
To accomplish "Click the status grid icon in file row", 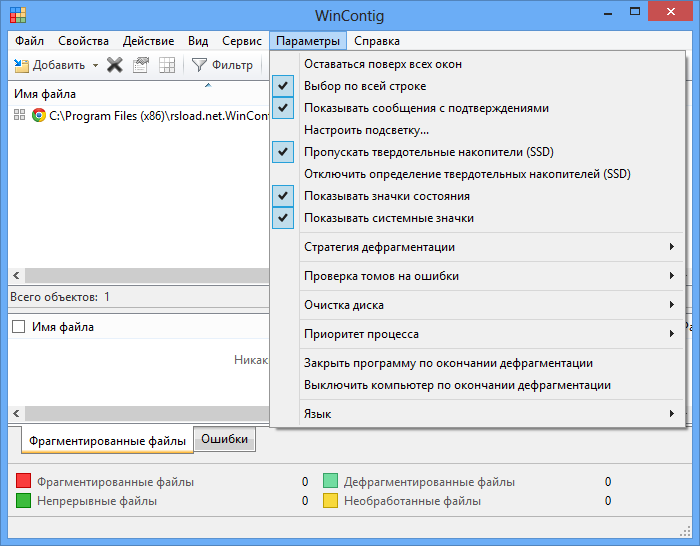I will (x=19, y=115).
